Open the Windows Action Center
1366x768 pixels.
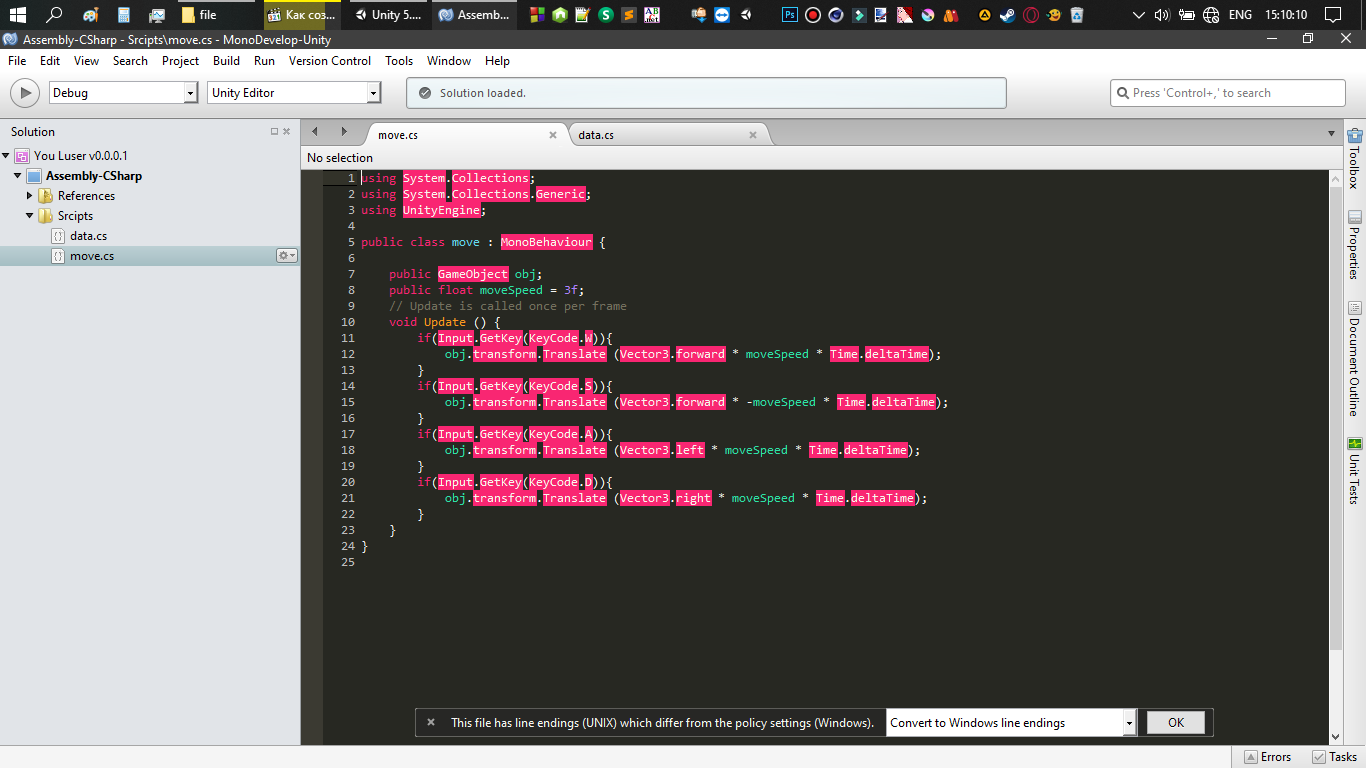coord(1332,15)
